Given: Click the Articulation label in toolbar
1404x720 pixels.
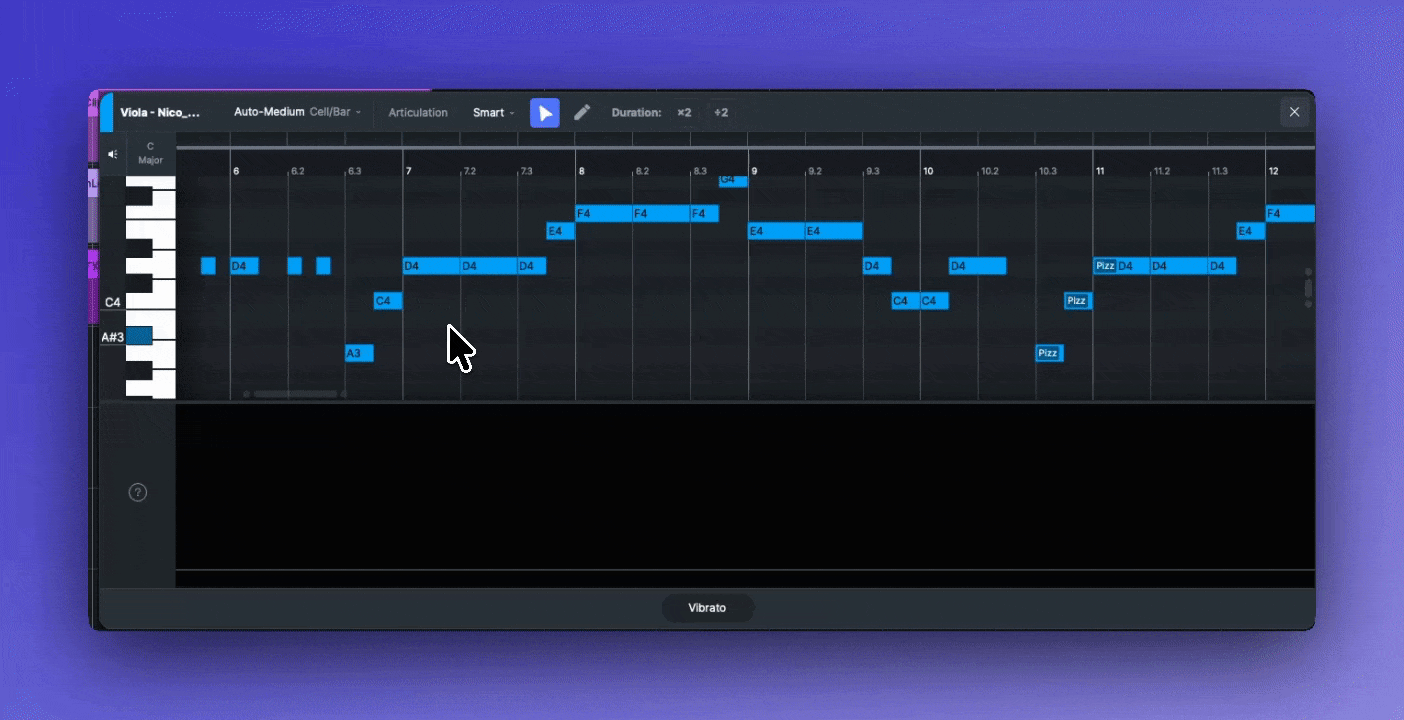Looking at the screenshot, I should tap(418, 113).
